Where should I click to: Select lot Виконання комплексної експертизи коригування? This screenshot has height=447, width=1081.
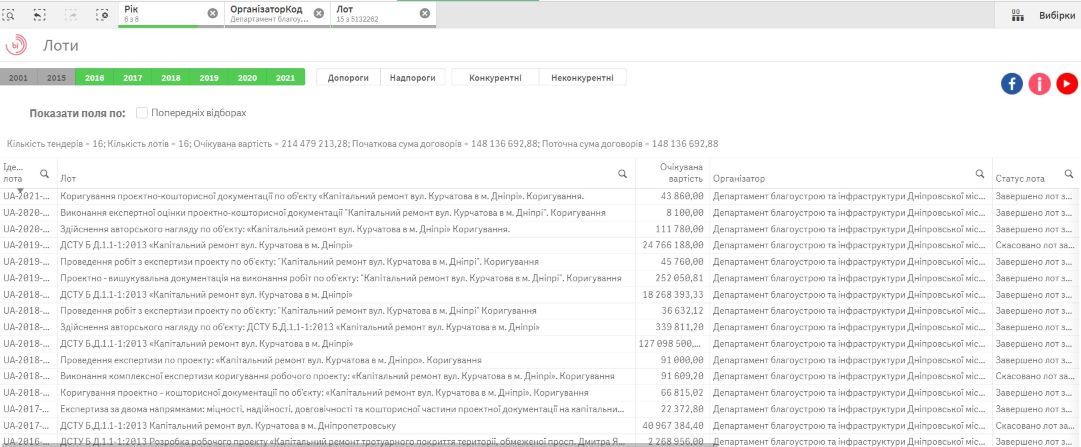point(337,377)
